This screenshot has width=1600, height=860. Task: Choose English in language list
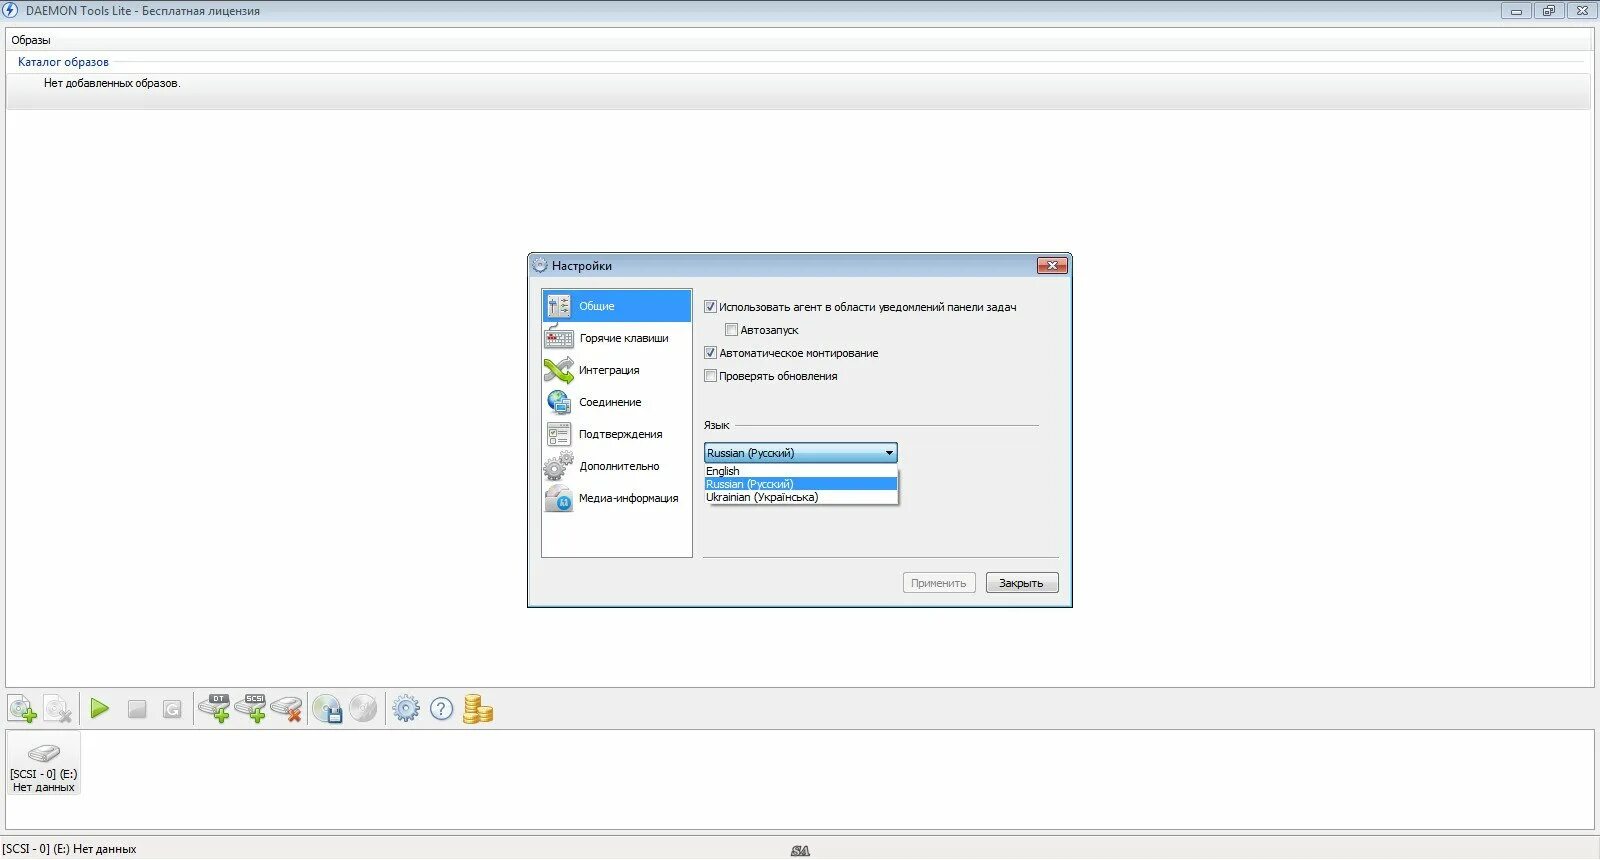(x=801, y=471)
